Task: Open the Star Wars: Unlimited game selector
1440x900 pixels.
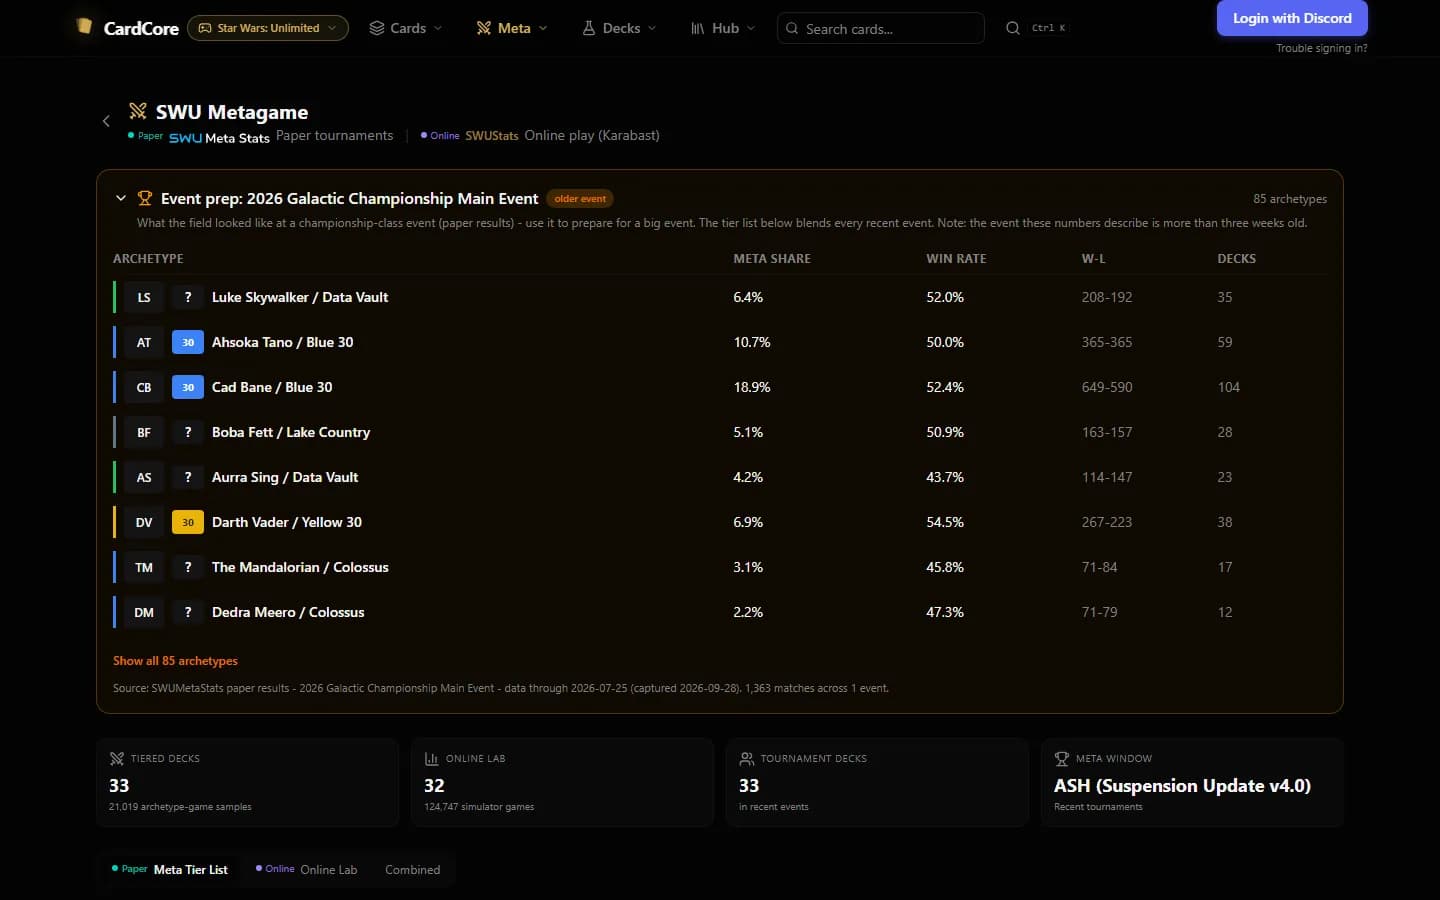Action: (x=268, y=28)
